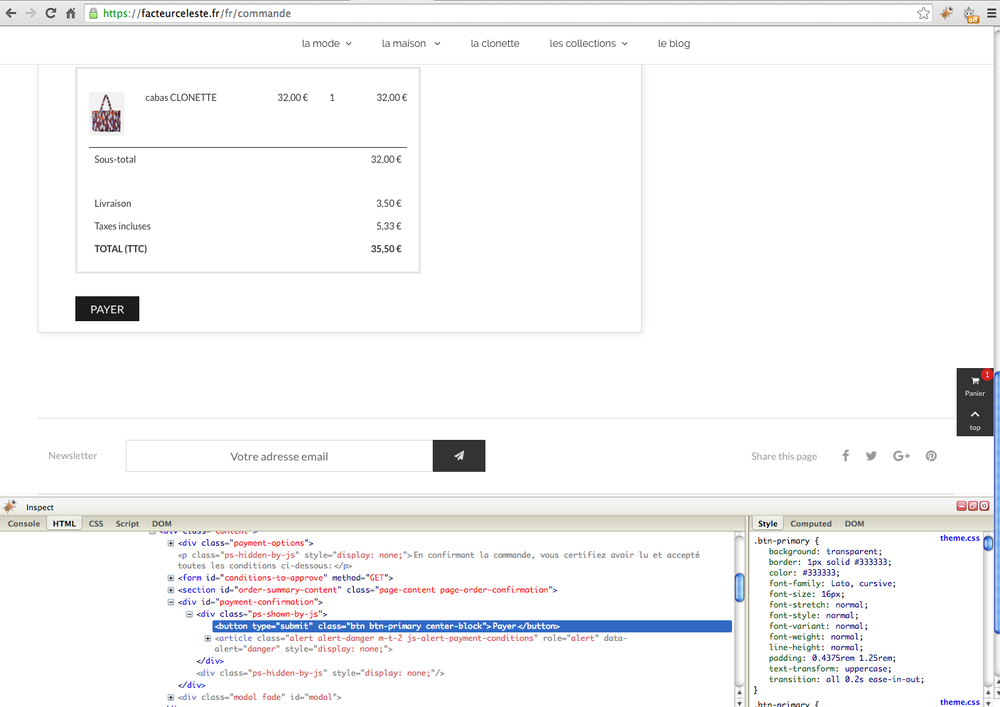1000x707 pixels.
Task: Click the Firebug bug logo icon
Action: pyautogui.click(x=10, y=507)
